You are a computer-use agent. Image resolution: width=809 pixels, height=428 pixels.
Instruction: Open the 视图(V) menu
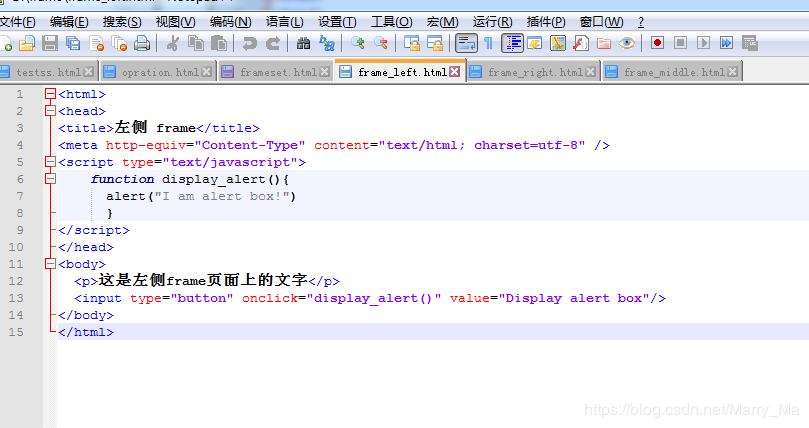[176, 22]
